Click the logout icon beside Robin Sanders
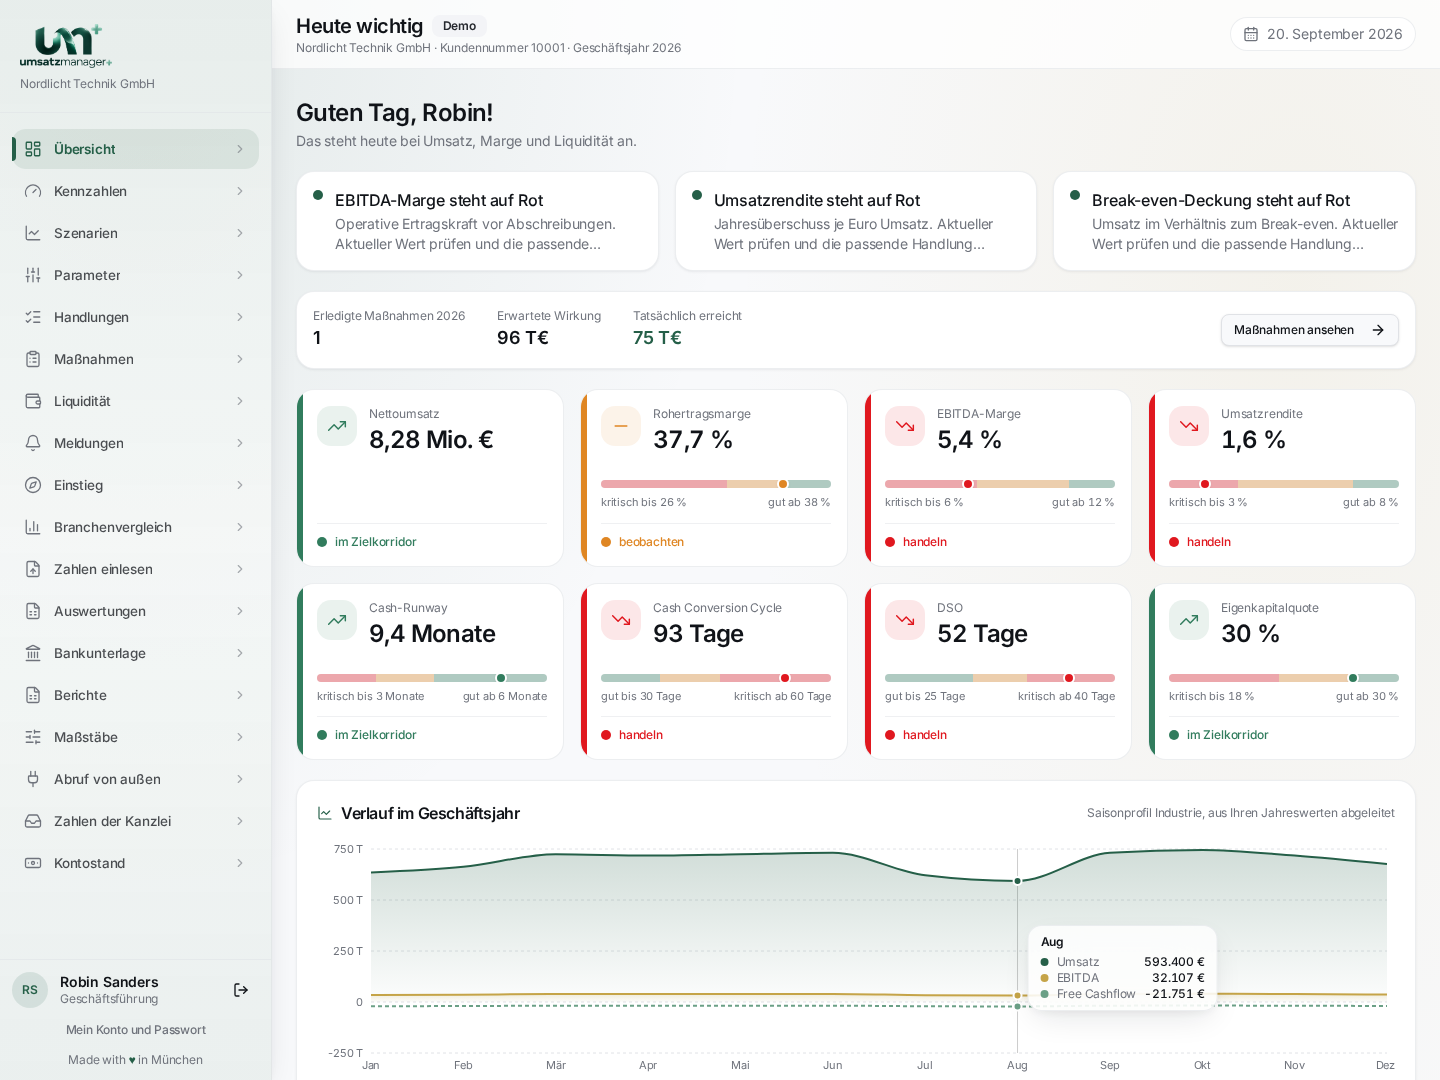Image resolution: width=1440 pixels, height=1080 pixels. coord(241,990)
